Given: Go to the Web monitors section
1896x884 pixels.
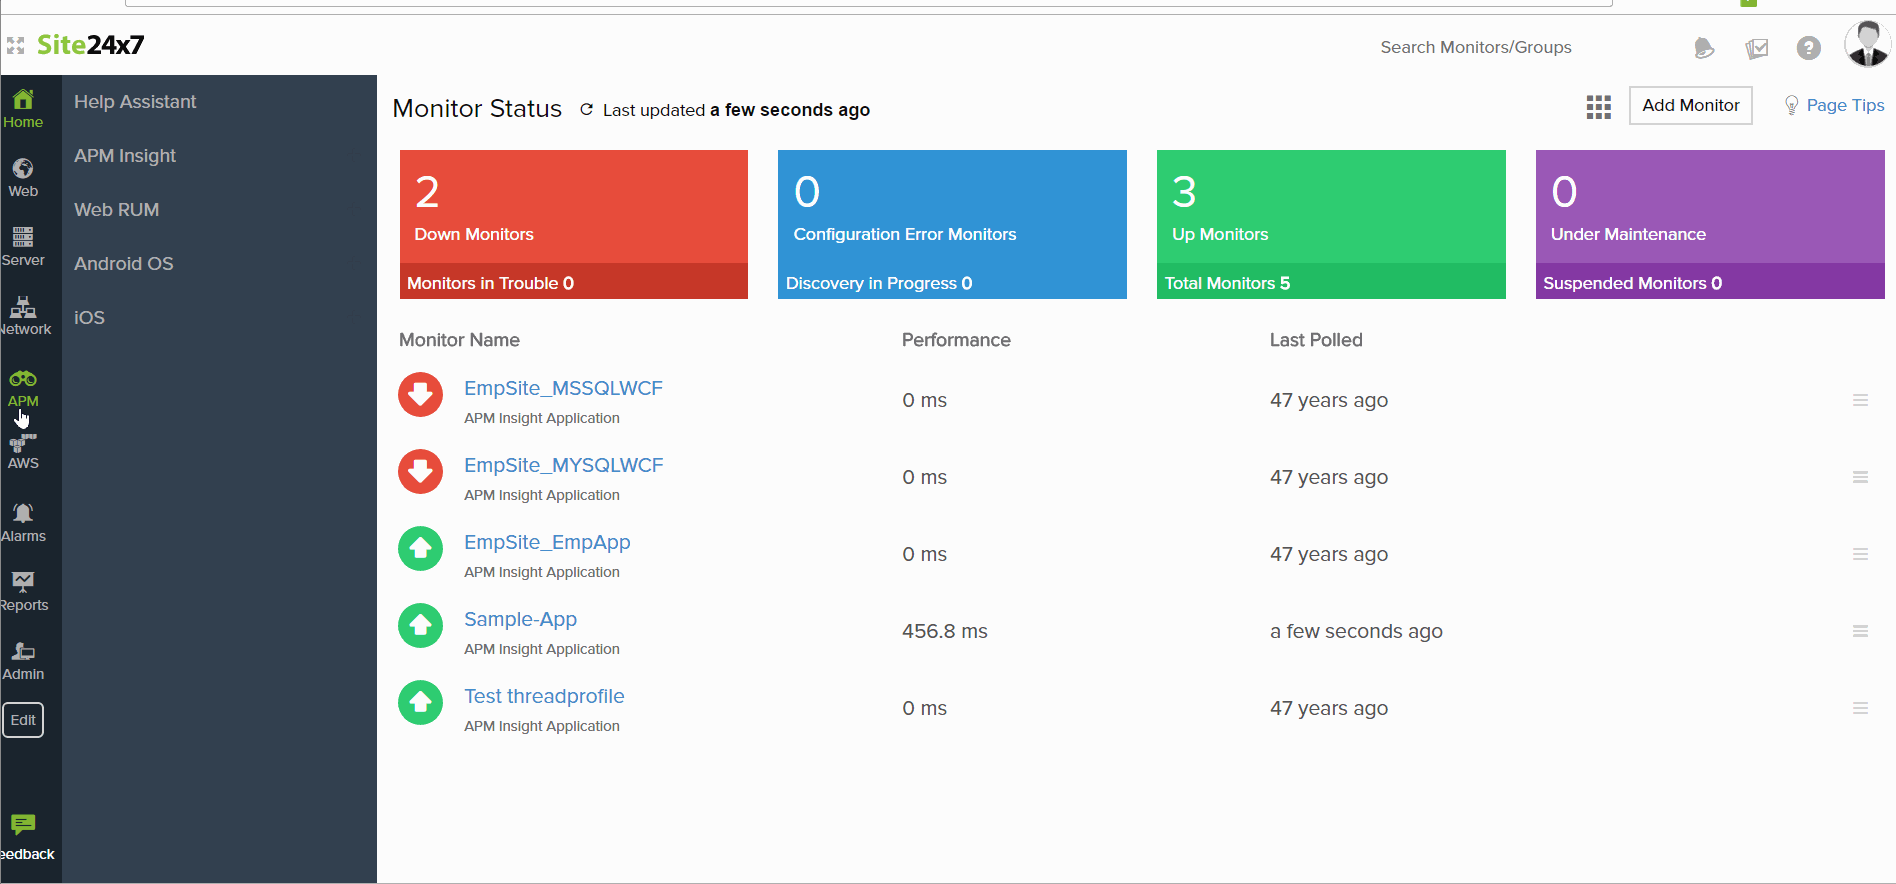Looking at the screenshot, I should coord(23,177).
